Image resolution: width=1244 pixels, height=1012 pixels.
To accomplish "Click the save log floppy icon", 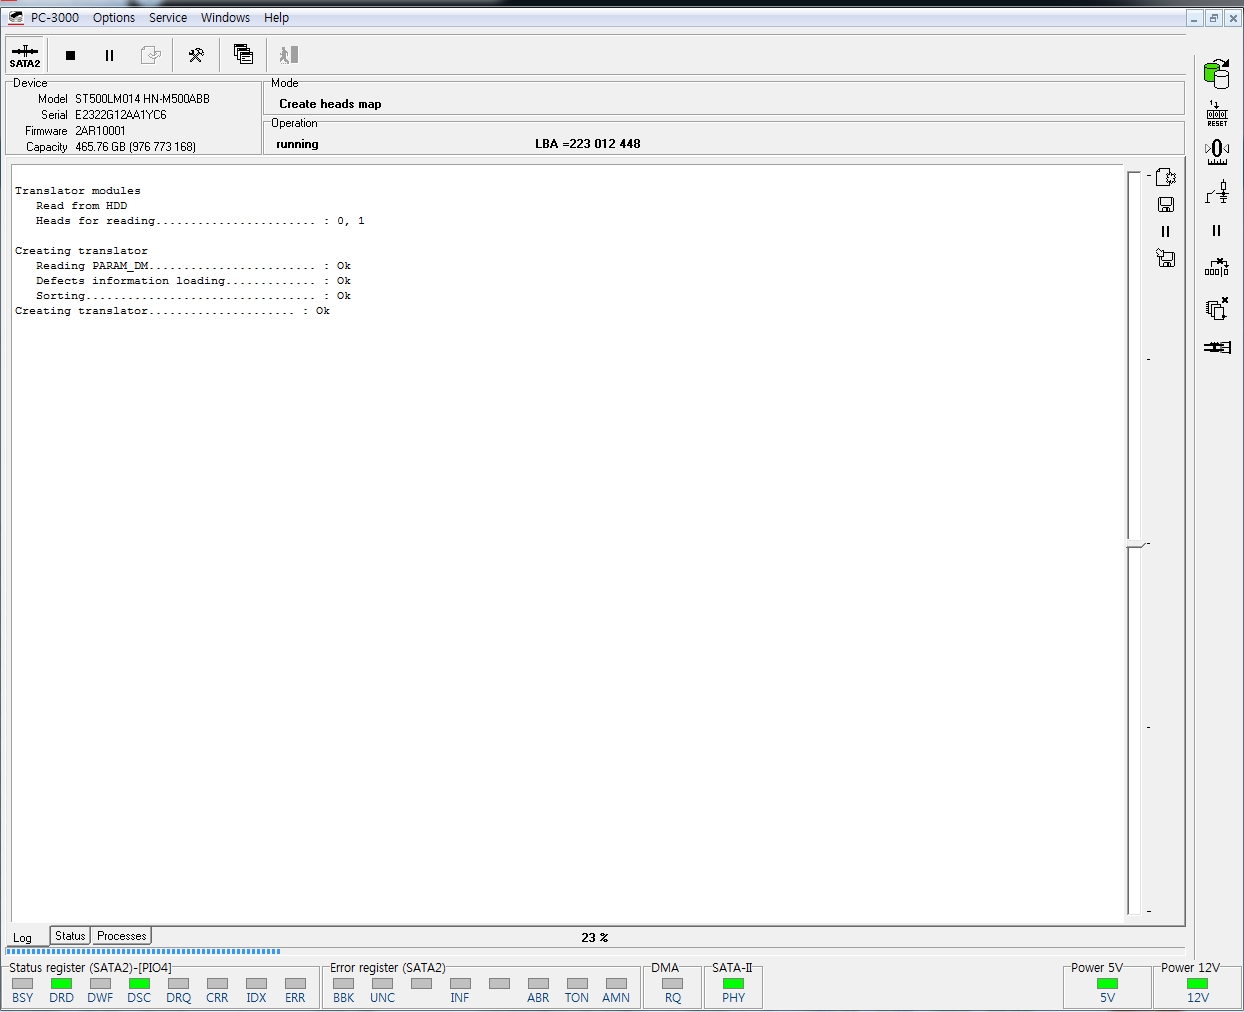I will point(1166,204).
